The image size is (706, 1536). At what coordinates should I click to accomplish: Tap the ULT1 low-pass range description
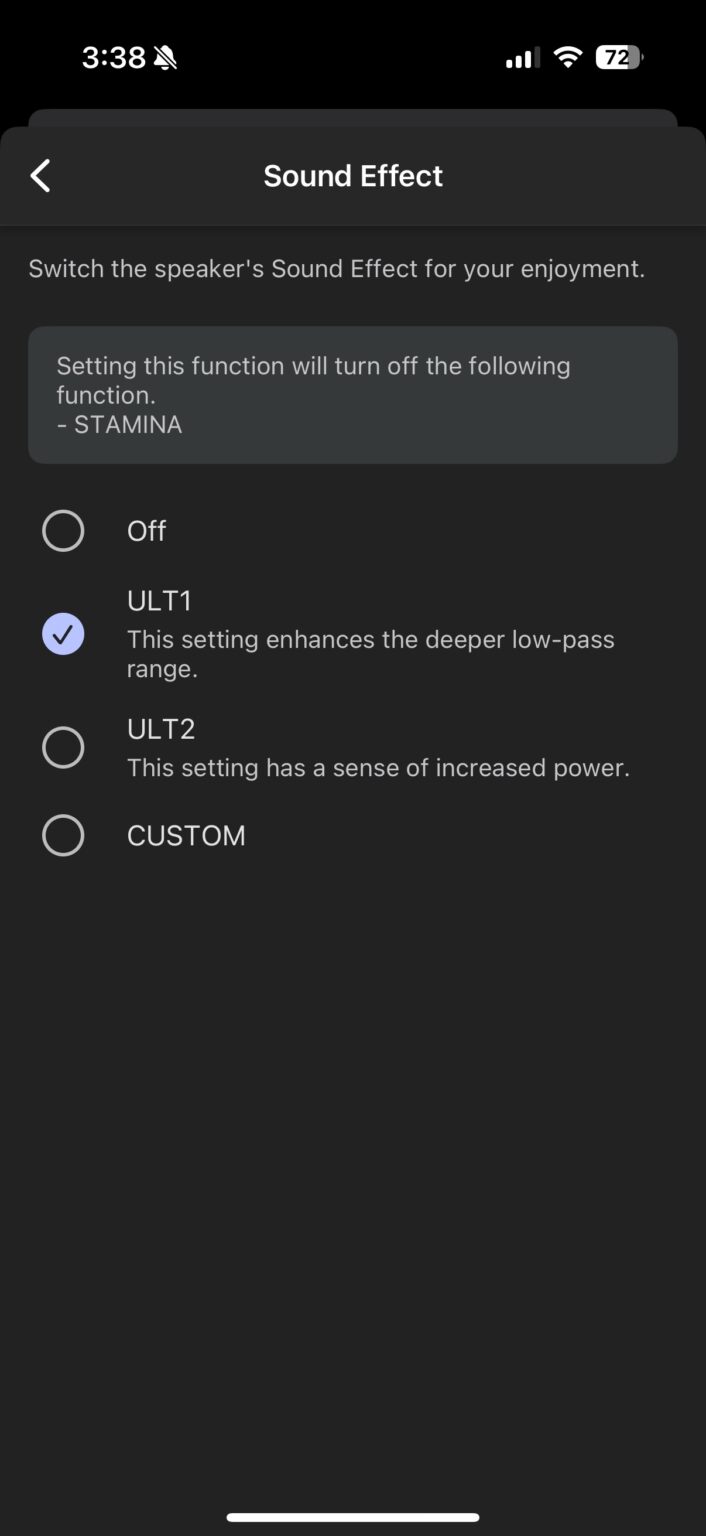point(370,653)
